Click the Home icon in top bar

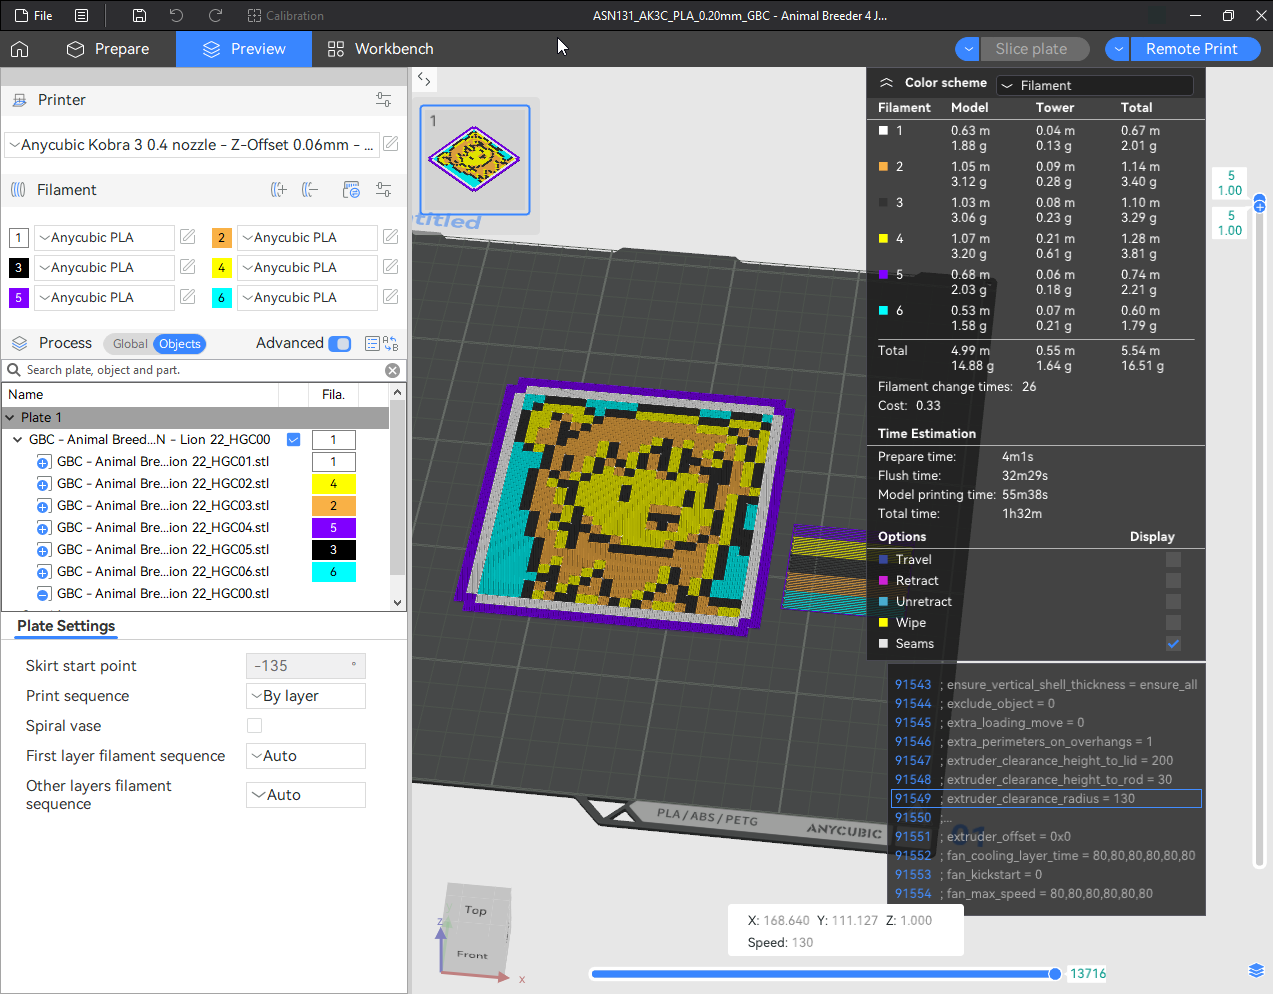20,49
